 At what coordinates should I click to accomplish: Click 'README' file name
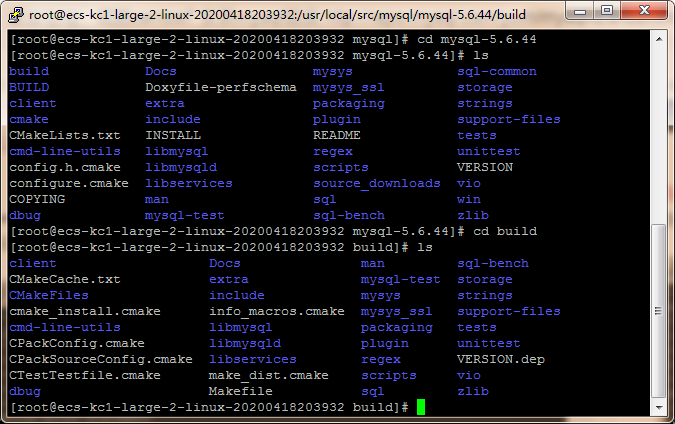(336, 135)
